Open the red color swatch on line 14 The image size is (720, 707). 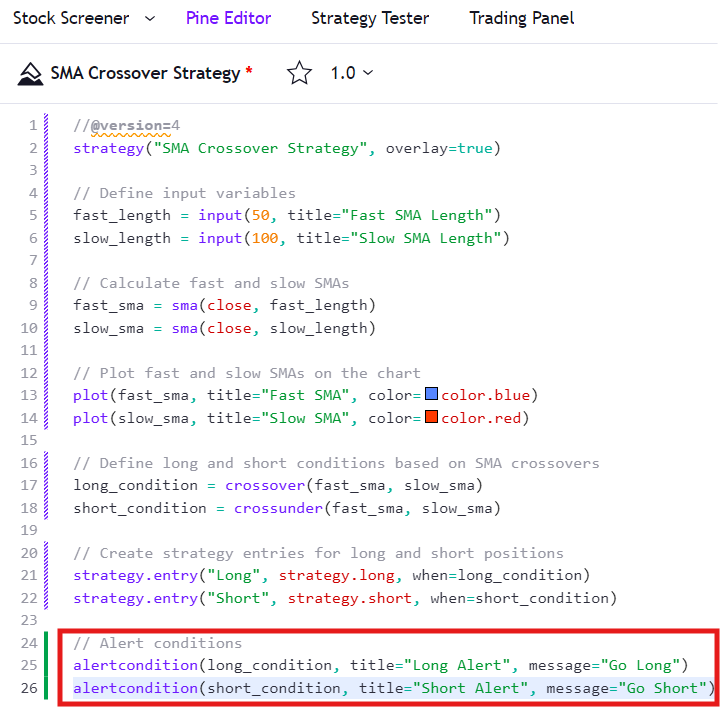click(431, 417)
